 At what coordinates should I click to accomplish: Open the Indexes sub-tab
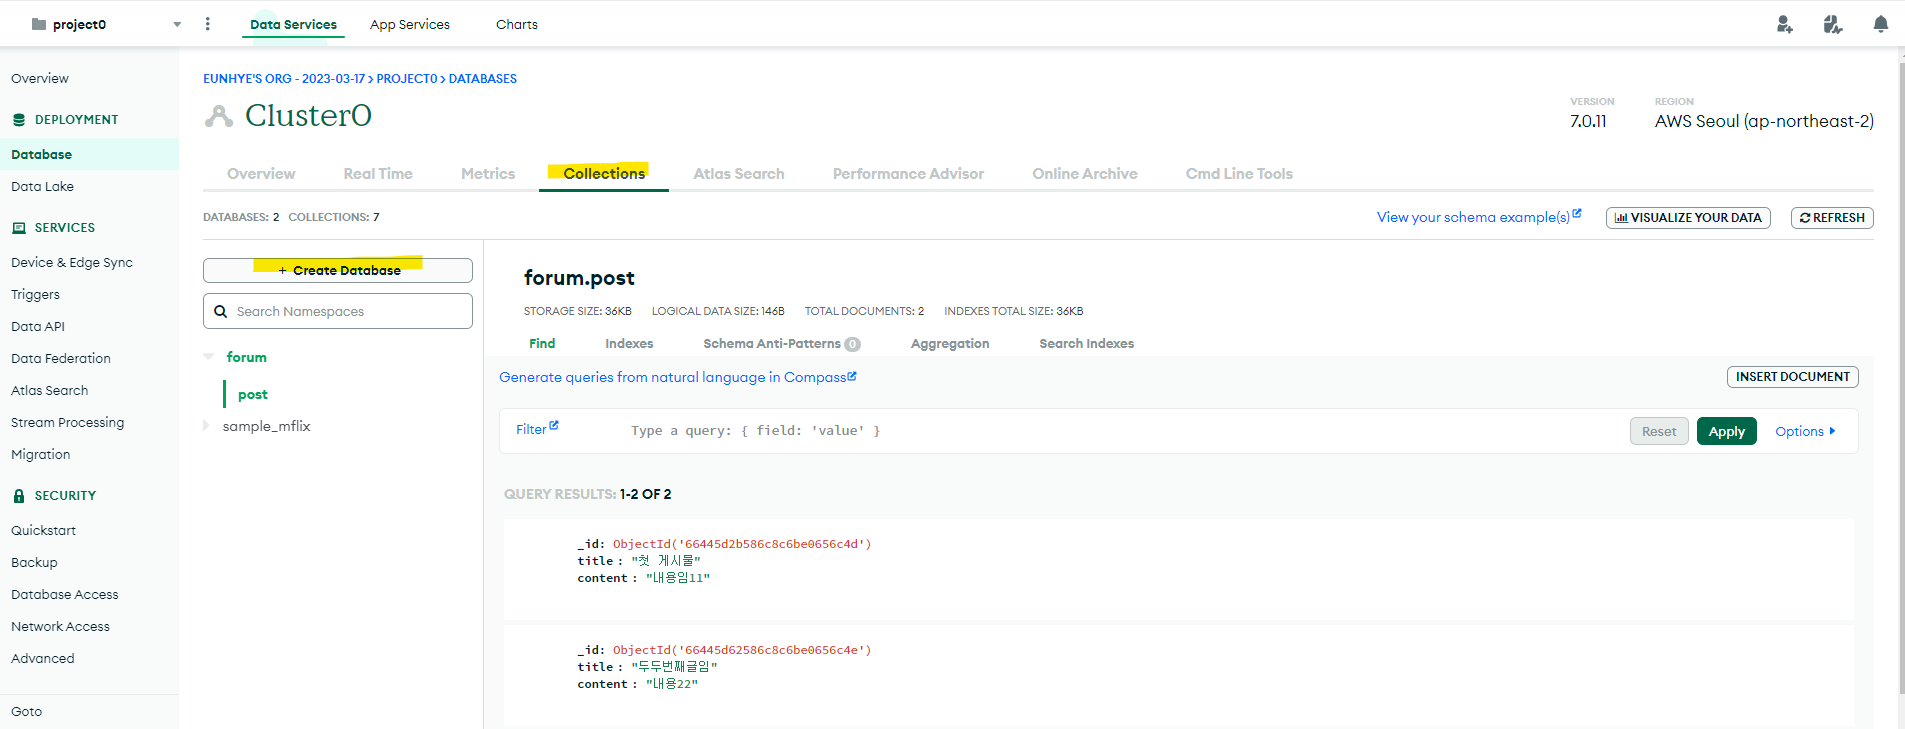(629, 343)
